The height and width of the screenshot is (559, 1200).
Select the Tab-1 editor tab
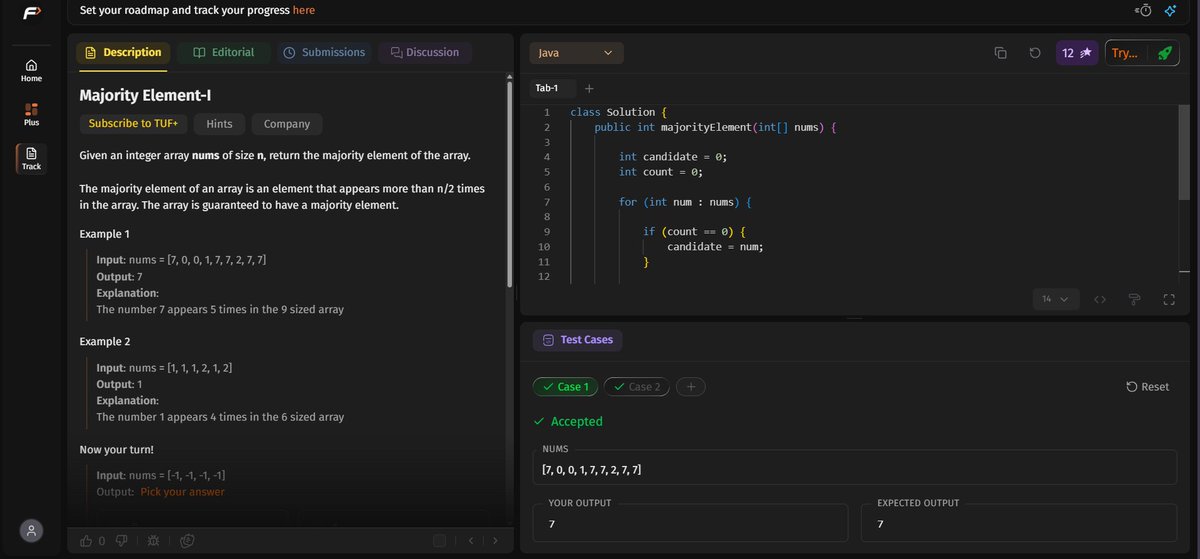(x=547, y=88)
